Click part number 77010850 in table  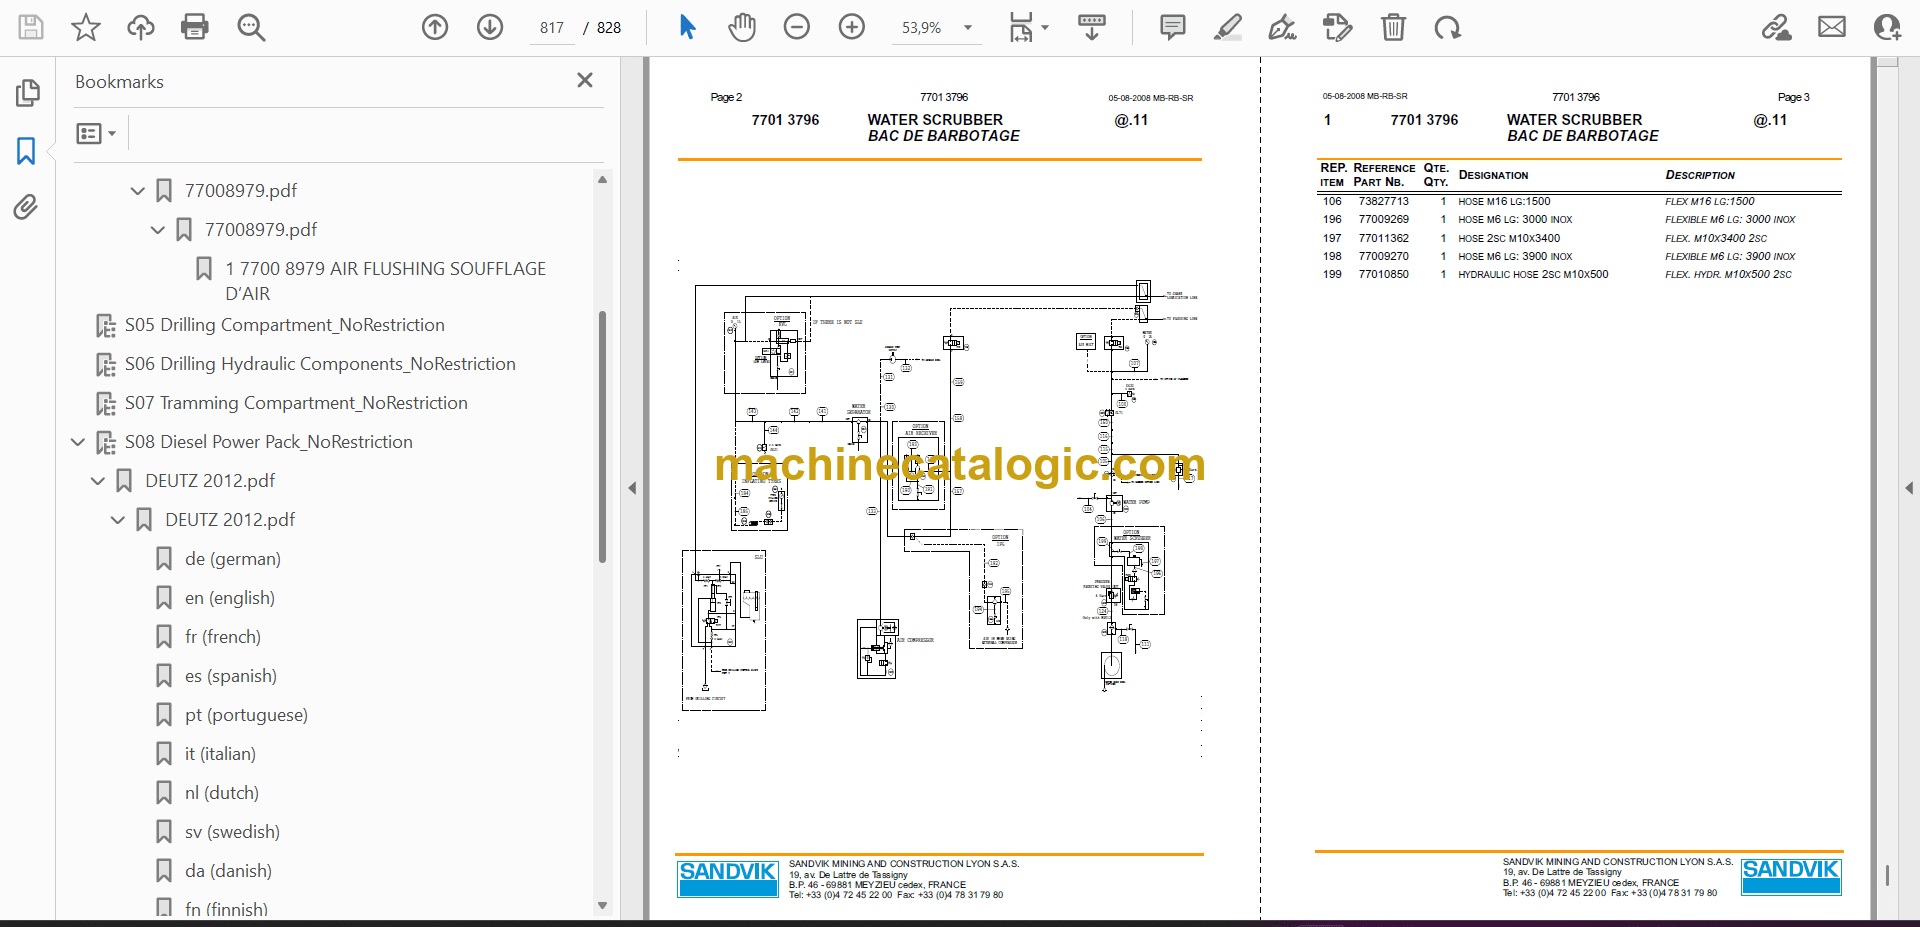[x=1383, y=275]
